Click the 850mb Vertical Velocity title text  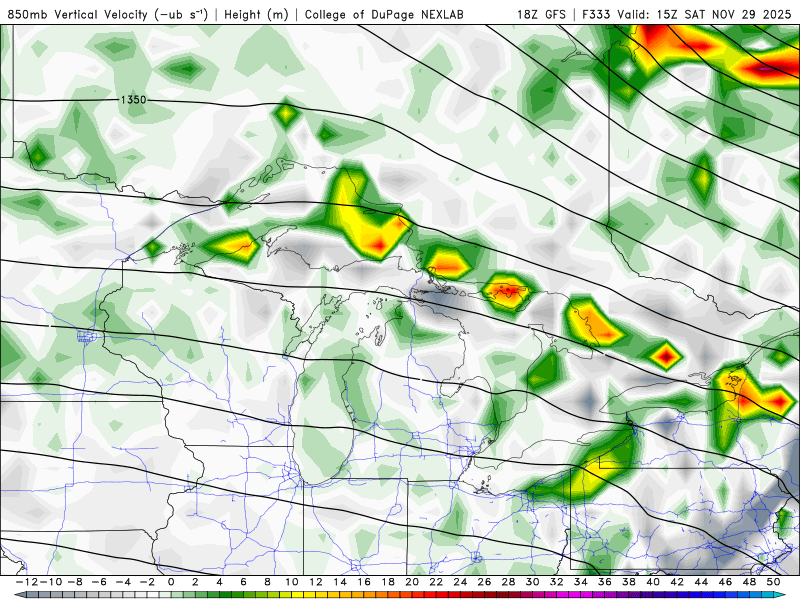[x=108, y=14]
